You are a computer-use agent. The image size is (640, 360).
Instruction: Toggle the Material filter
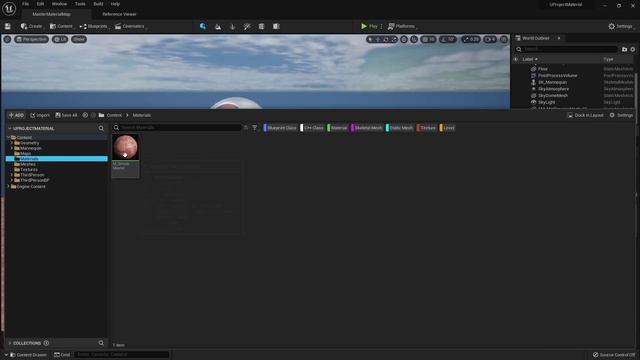coord(337,128)
